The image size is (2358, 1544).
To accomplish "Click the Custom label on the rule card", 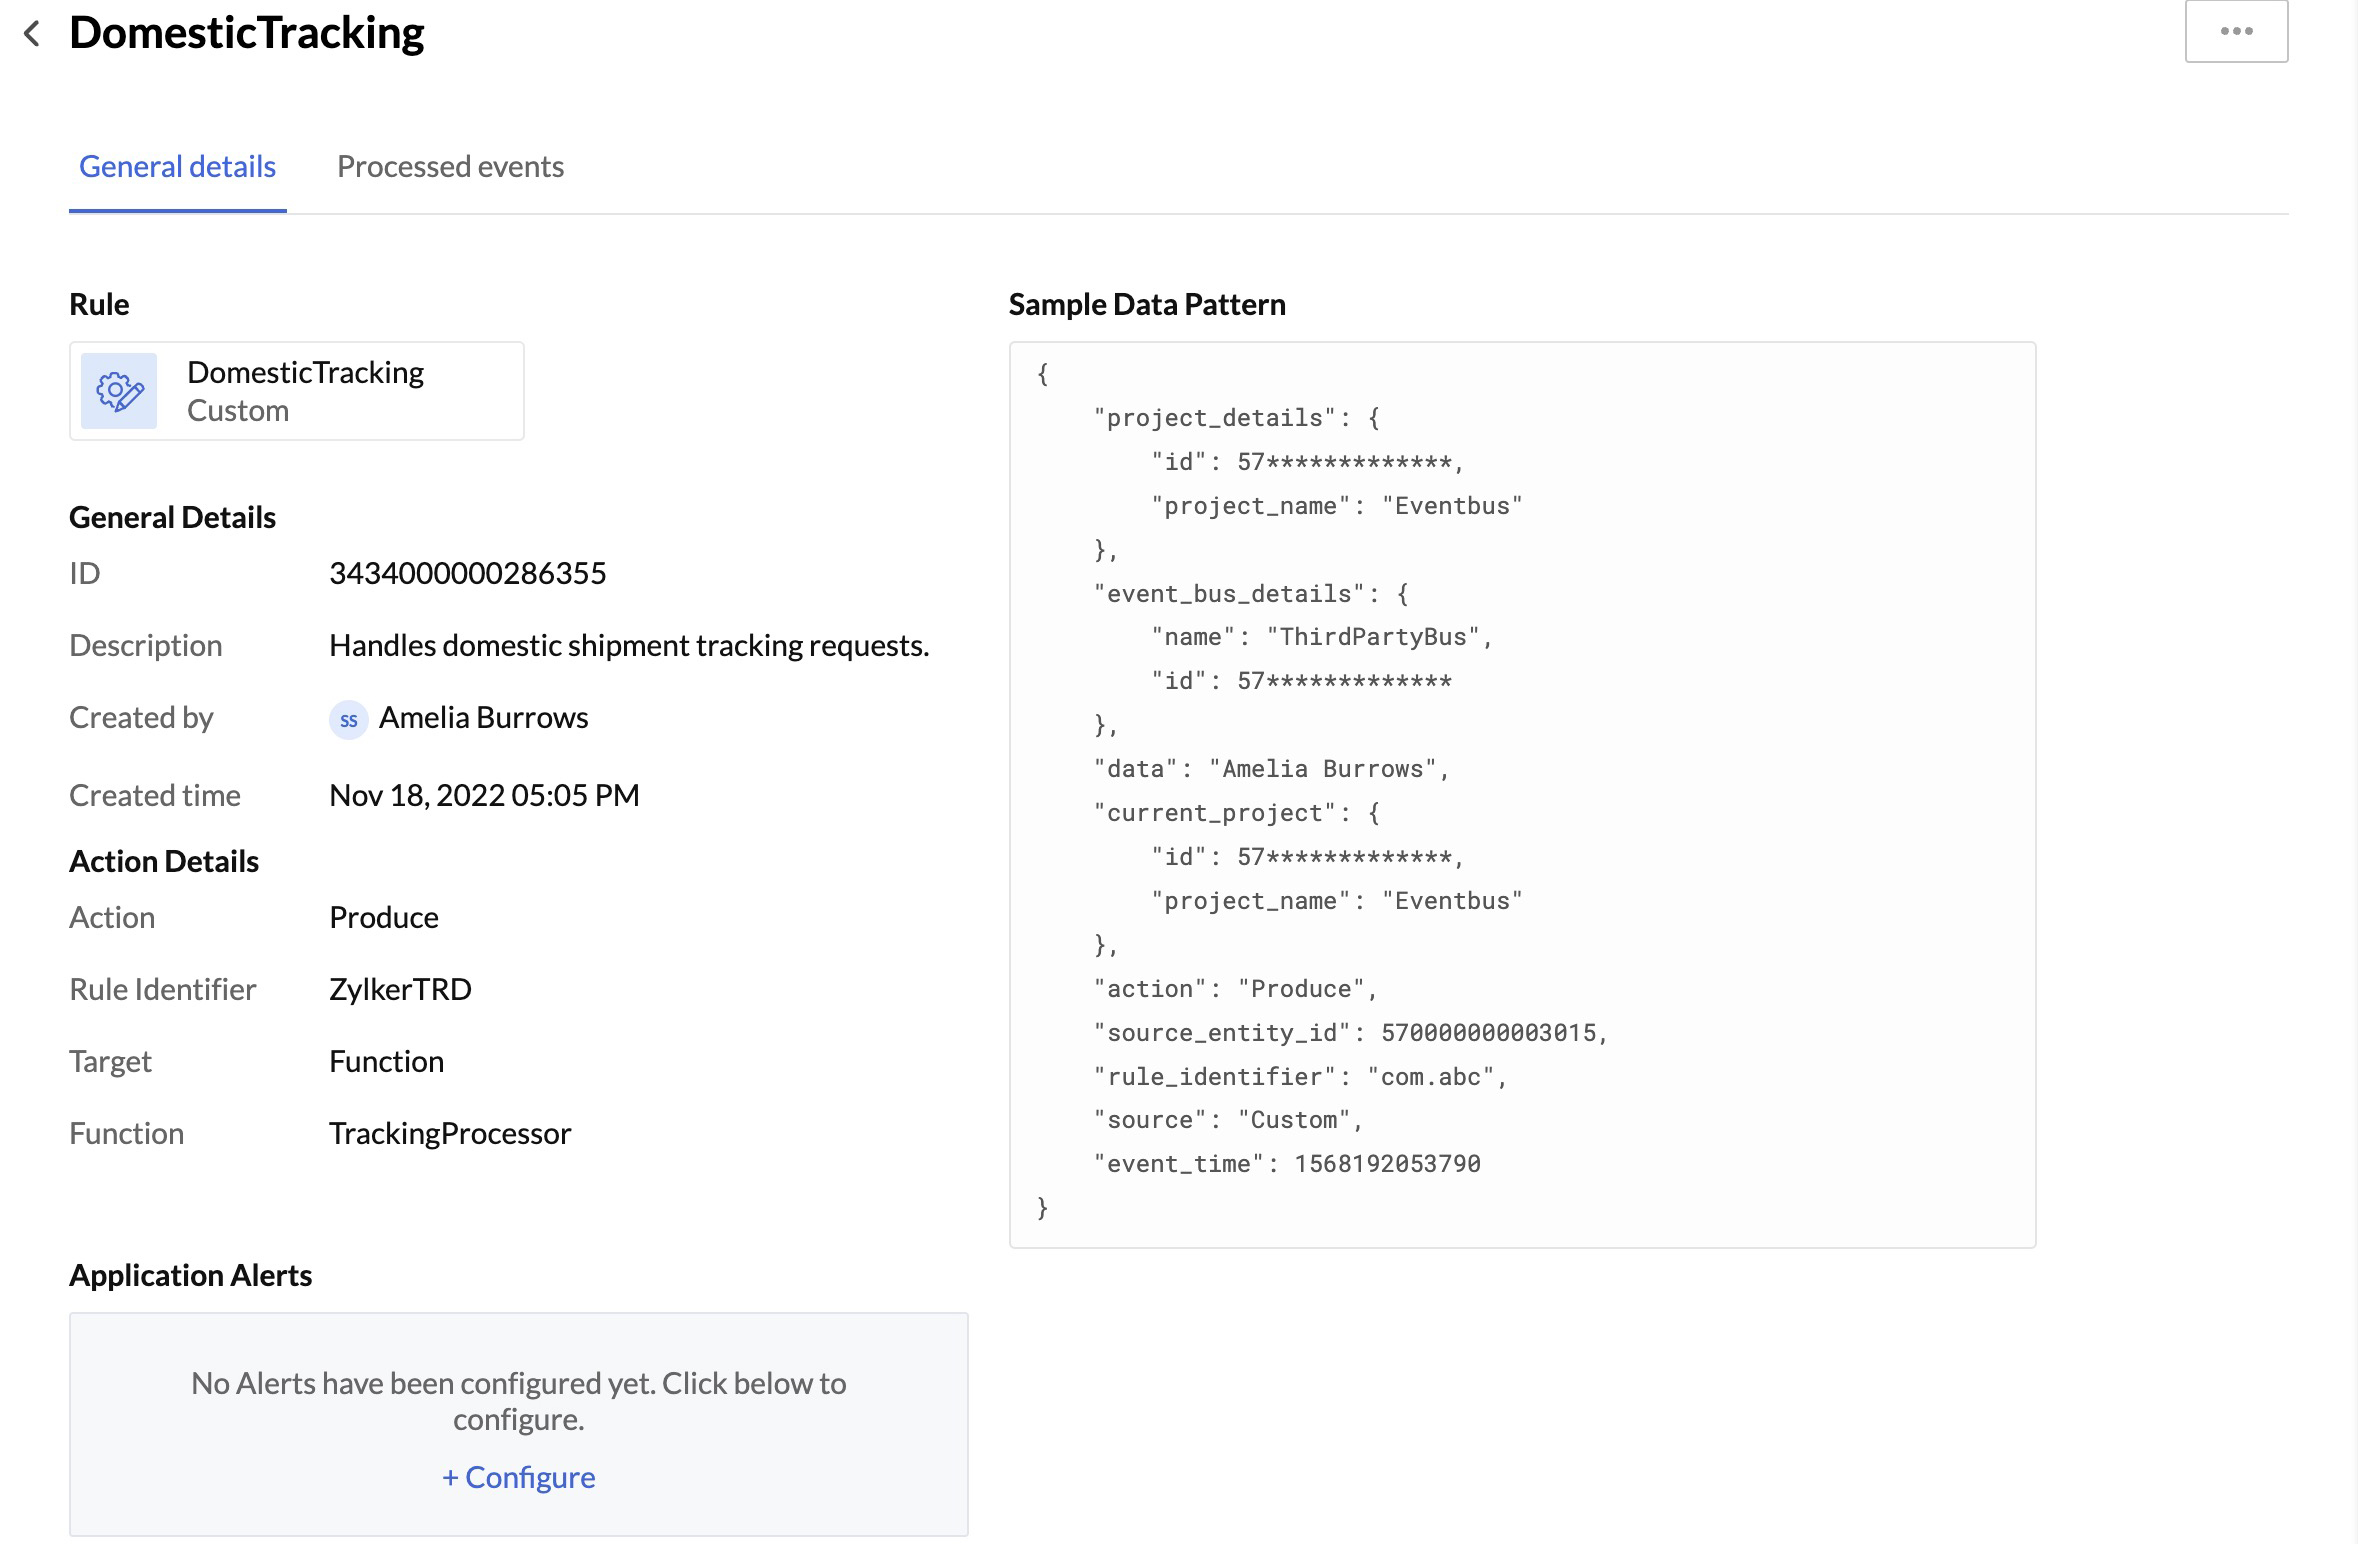I will tap(237, 409).
